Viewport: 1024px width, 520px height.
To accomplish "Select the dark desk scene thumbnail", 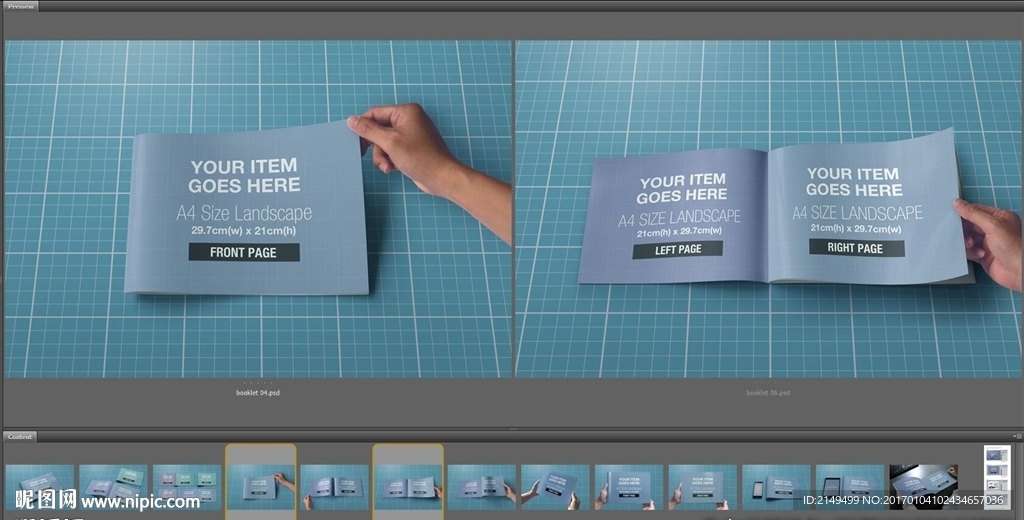I will [923, 487].
